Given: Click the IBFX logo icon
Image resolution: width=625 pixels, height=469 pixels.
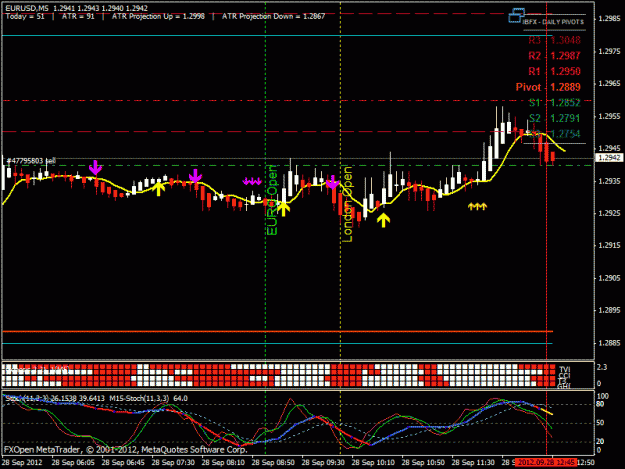Looking at the screenshot, I should (517, 16).
